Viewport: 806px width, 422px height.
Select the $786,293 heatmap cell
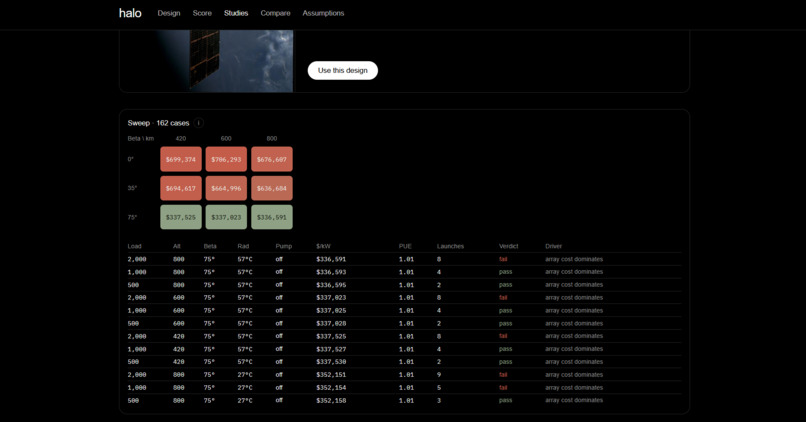point(226,159)
